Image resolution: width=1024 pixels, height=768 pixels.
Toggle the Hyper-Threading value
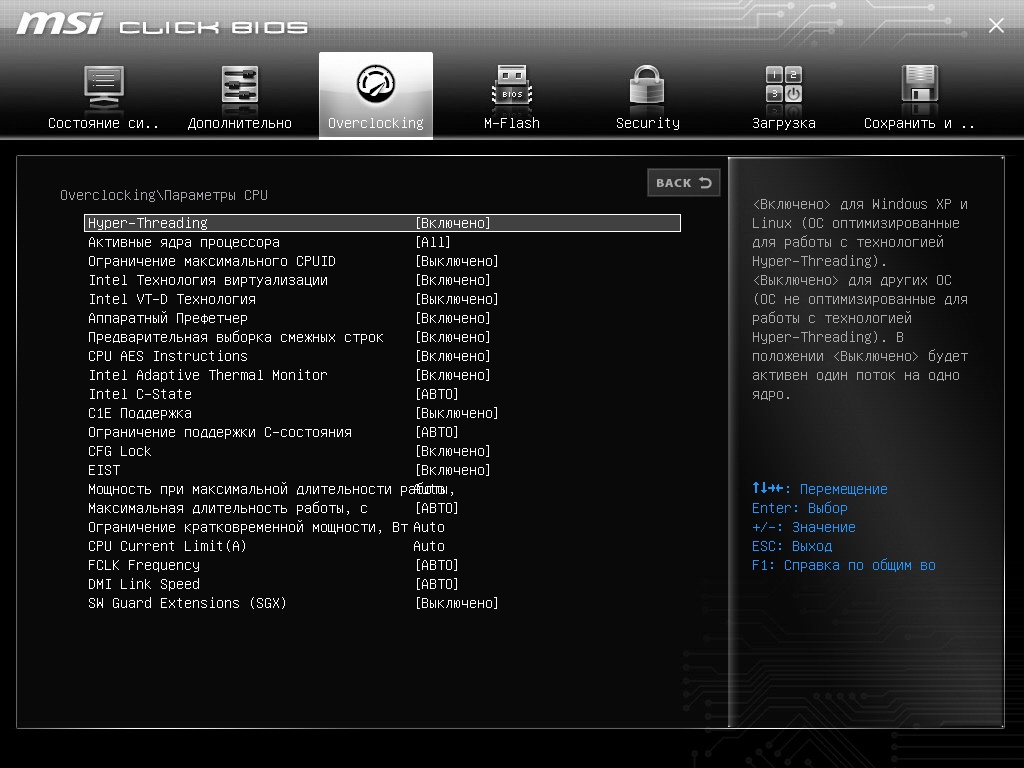(x=453, y=223)
